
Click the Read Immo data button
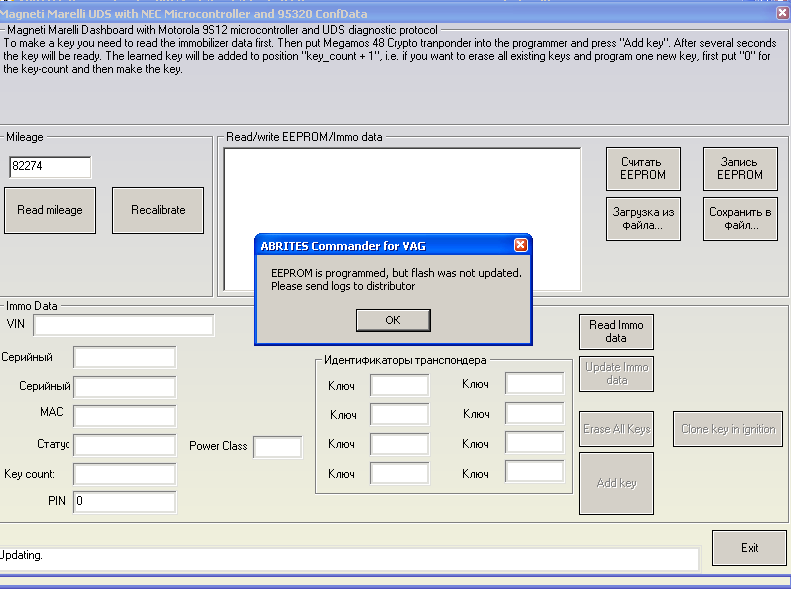pos(616,332)
